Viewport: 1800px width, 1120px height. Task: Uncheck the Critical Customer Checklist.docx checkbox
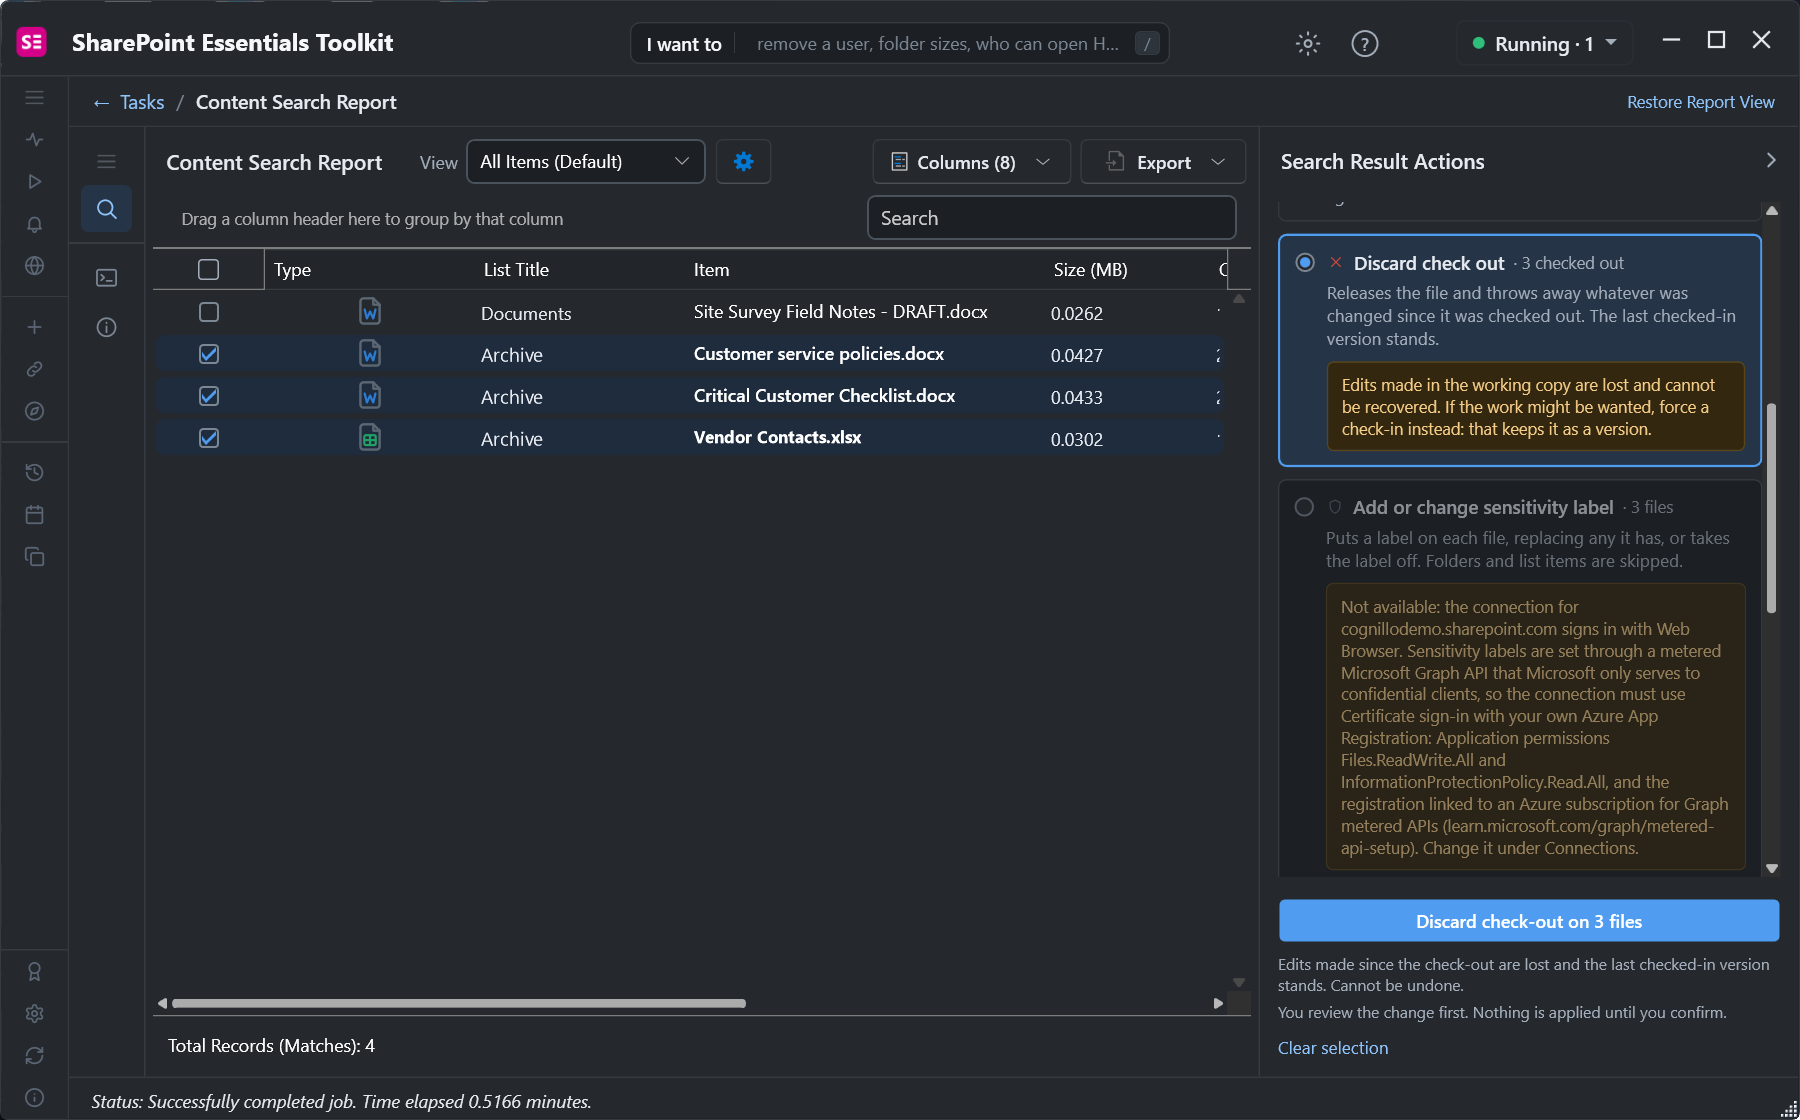pyautogui.click(x=209, y=396)
